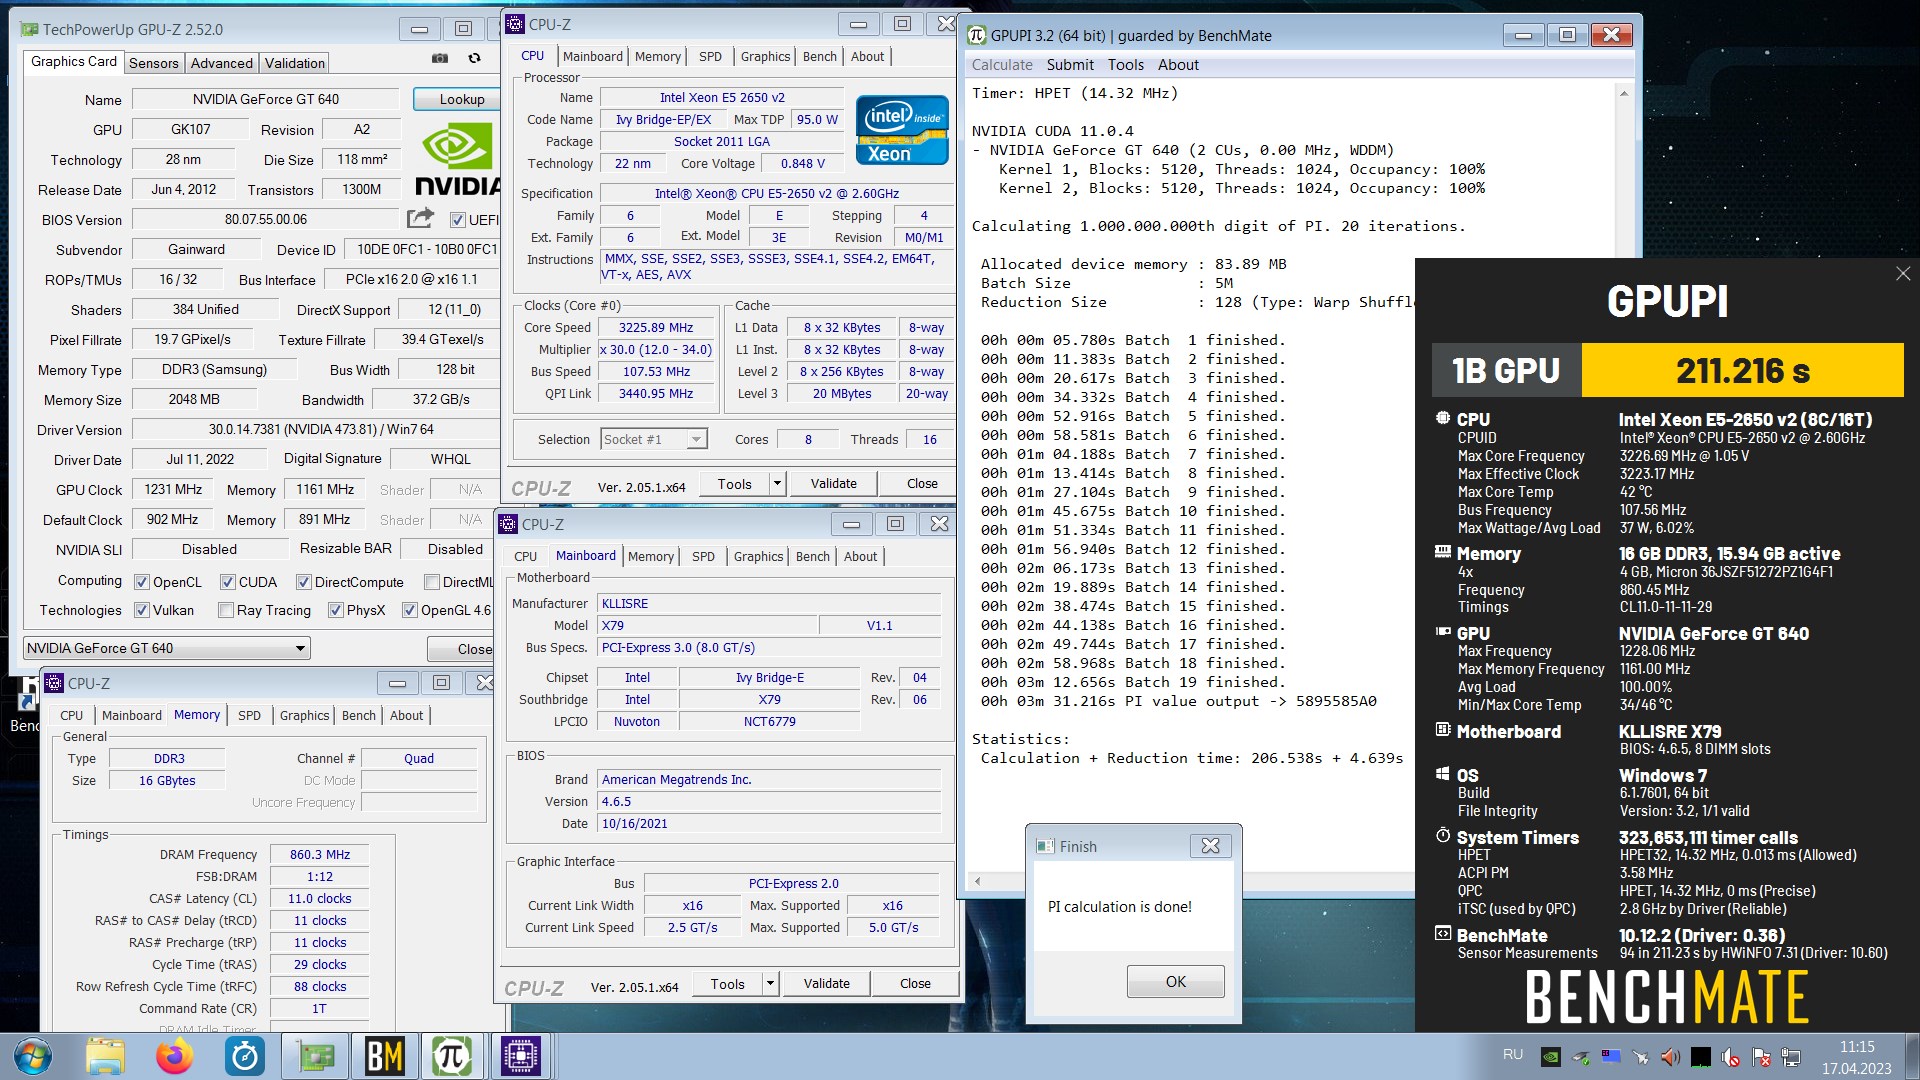Open the Tools menu in GPUPI
The width and height of the screenshot is (1920, 1080).
tap(1126, 65)
